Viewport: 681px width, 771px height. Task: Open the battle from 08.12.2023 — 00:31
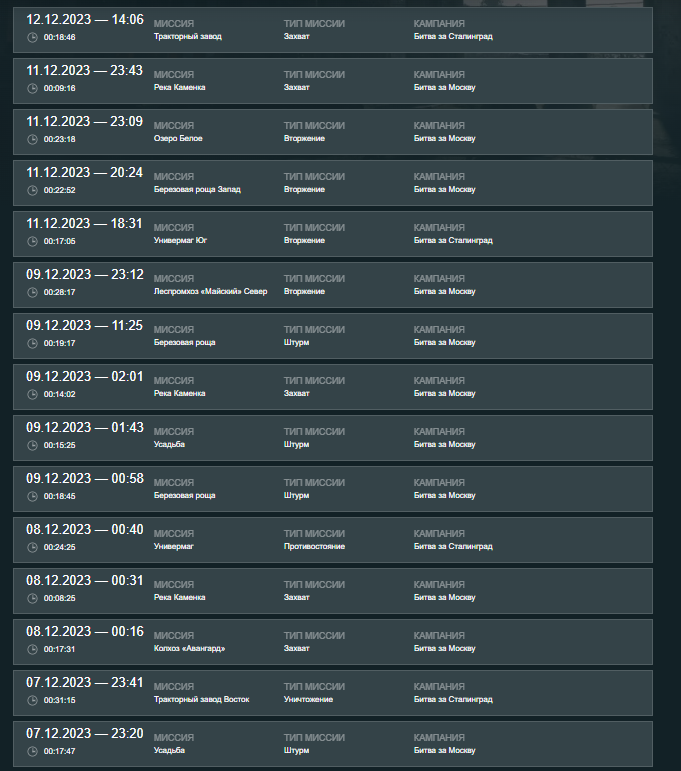333,591
